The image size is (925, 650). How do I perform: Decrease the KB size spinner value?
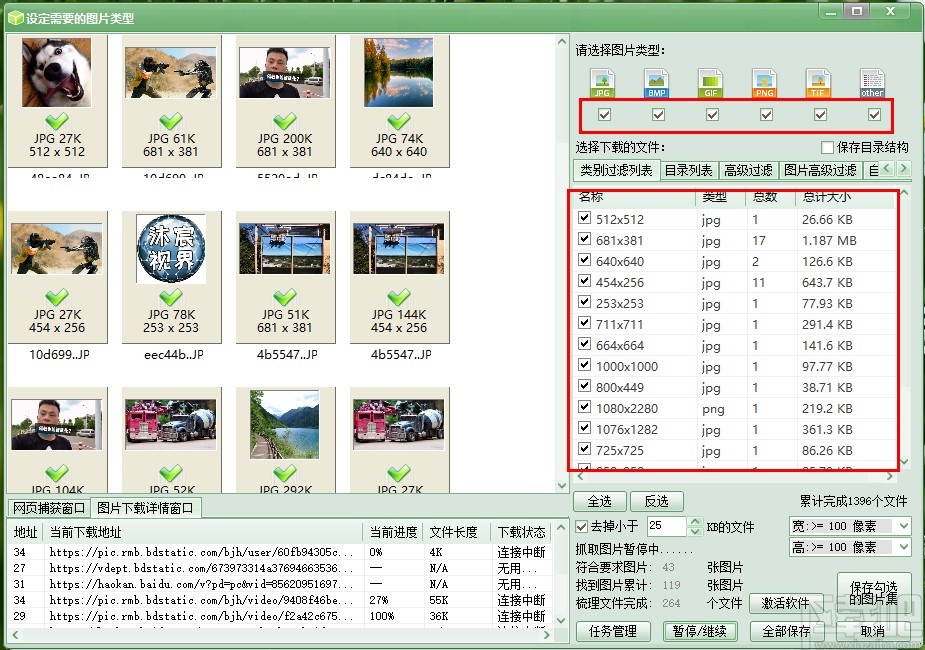(x=695, y=531)
